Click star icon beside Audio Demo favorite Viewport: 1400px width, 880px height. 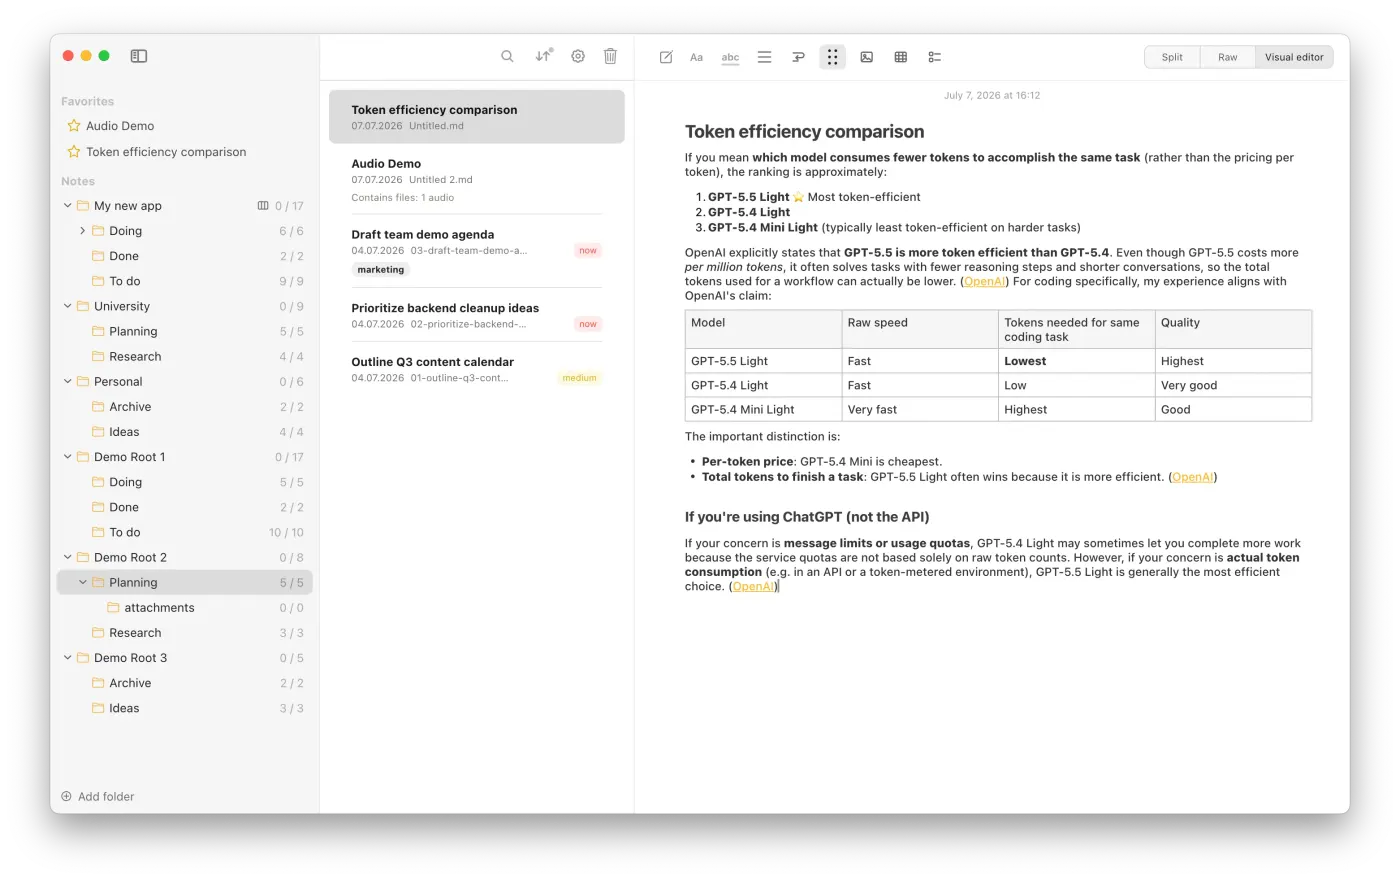tap(74, 126)
